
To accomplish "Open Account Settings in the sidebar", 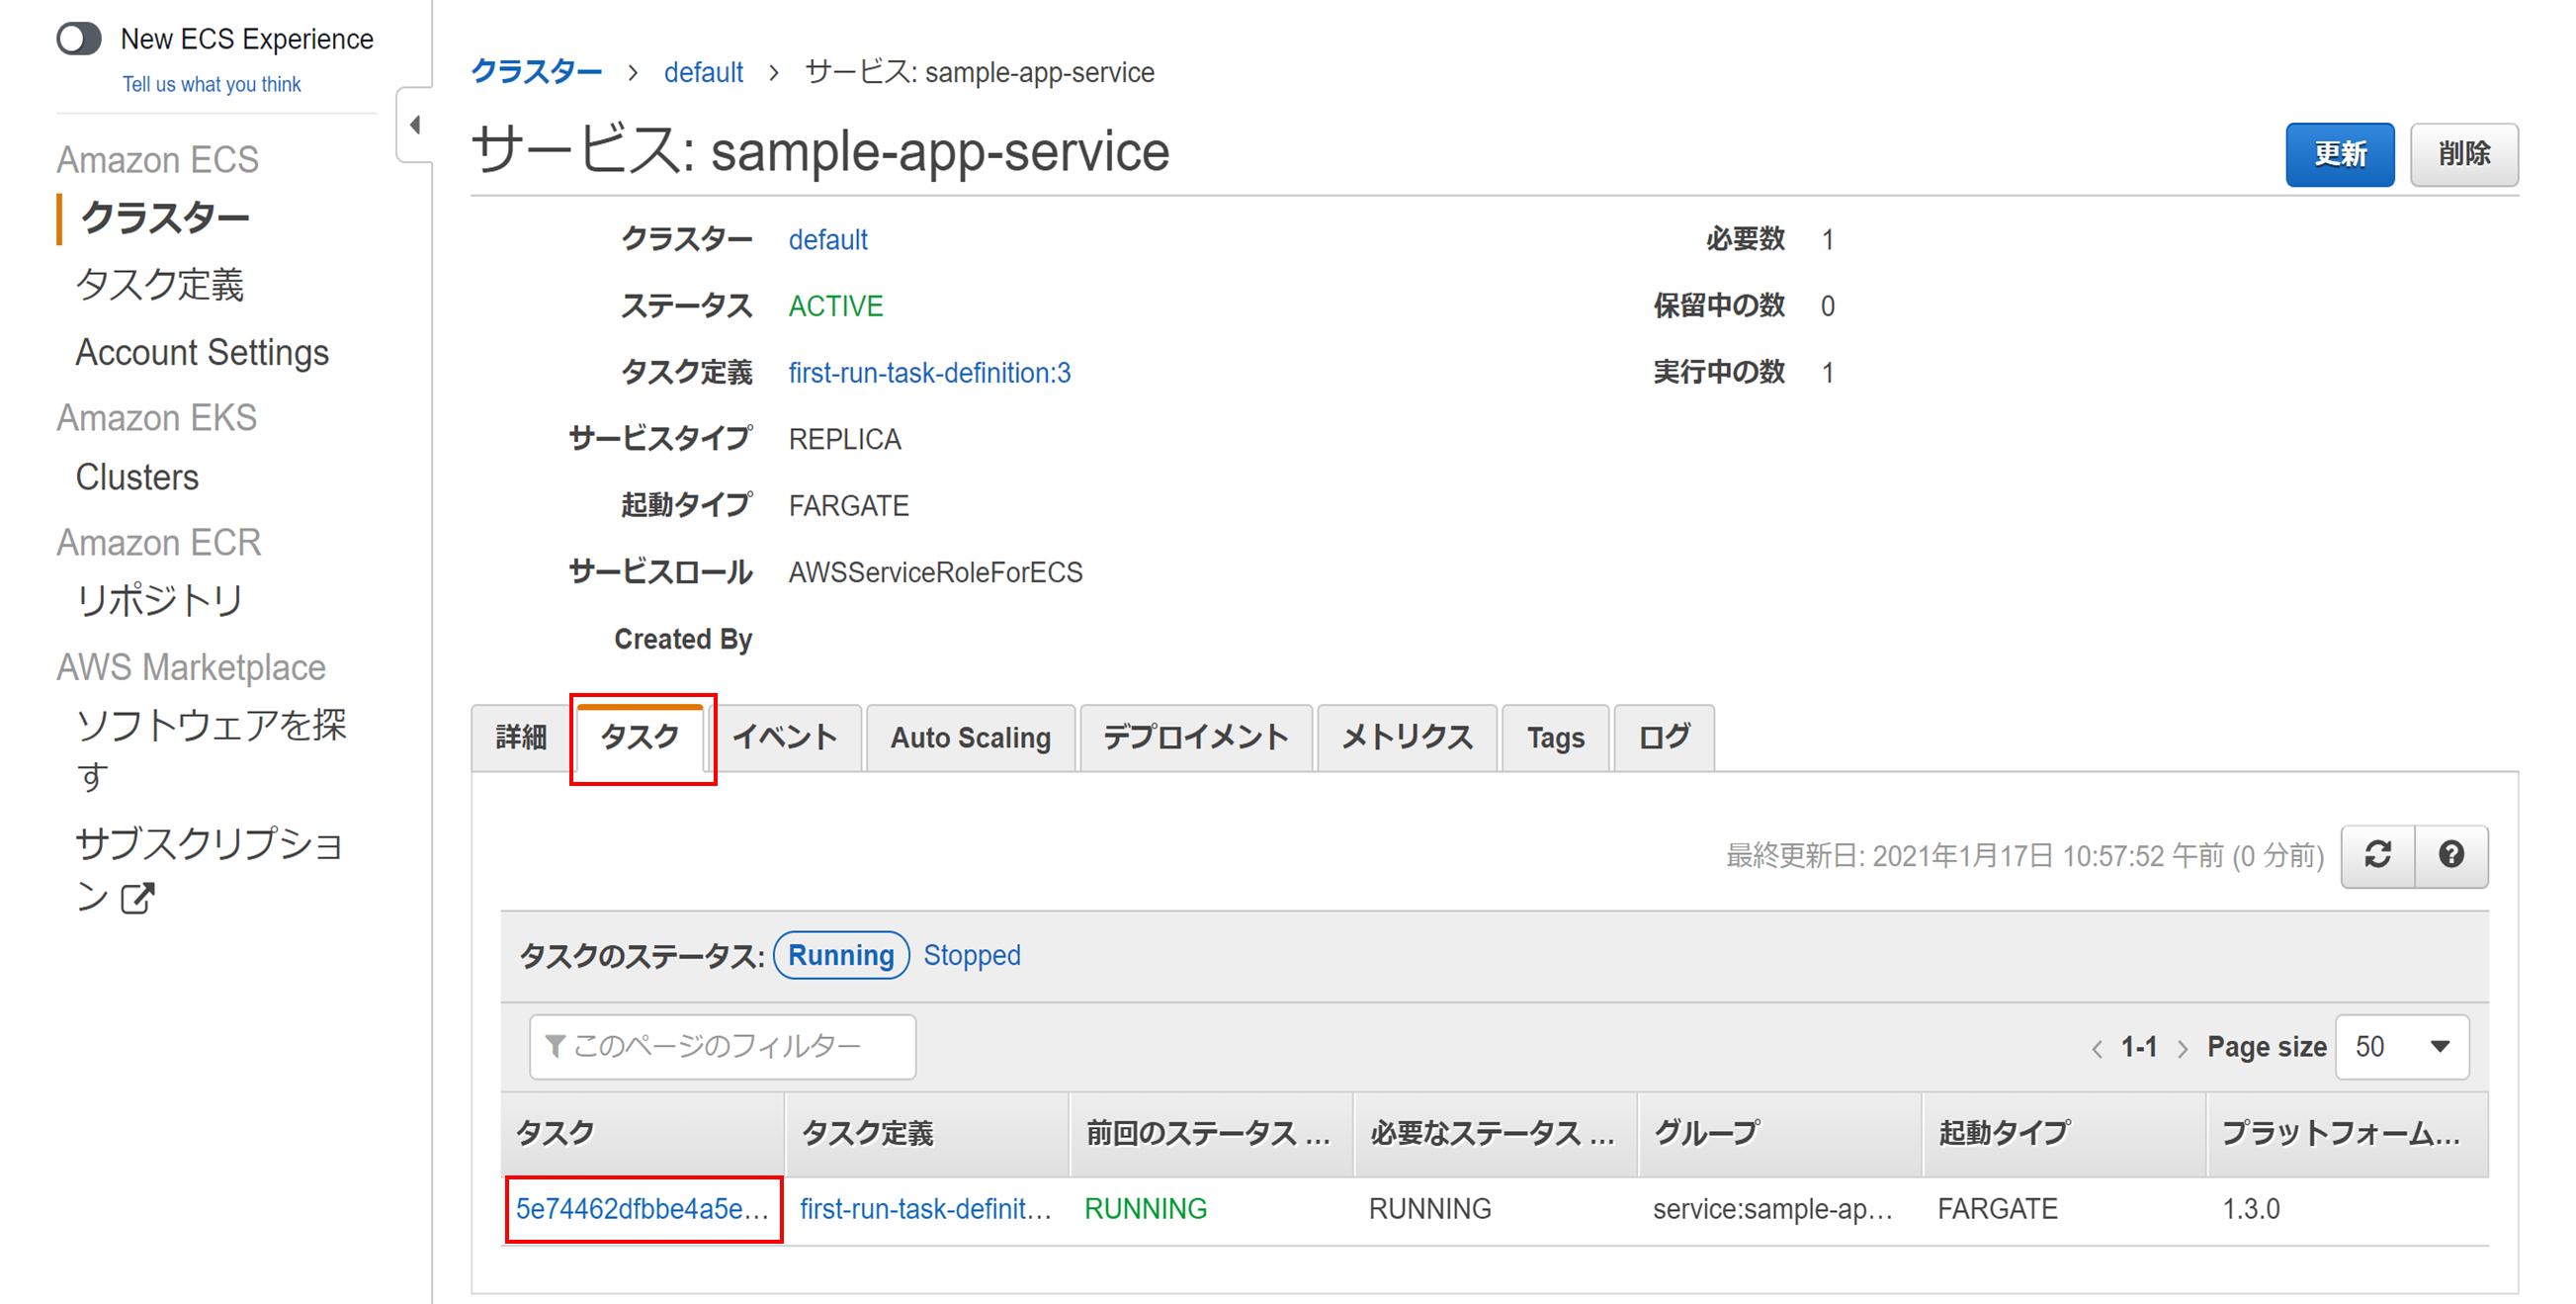I will pos(202,353).
